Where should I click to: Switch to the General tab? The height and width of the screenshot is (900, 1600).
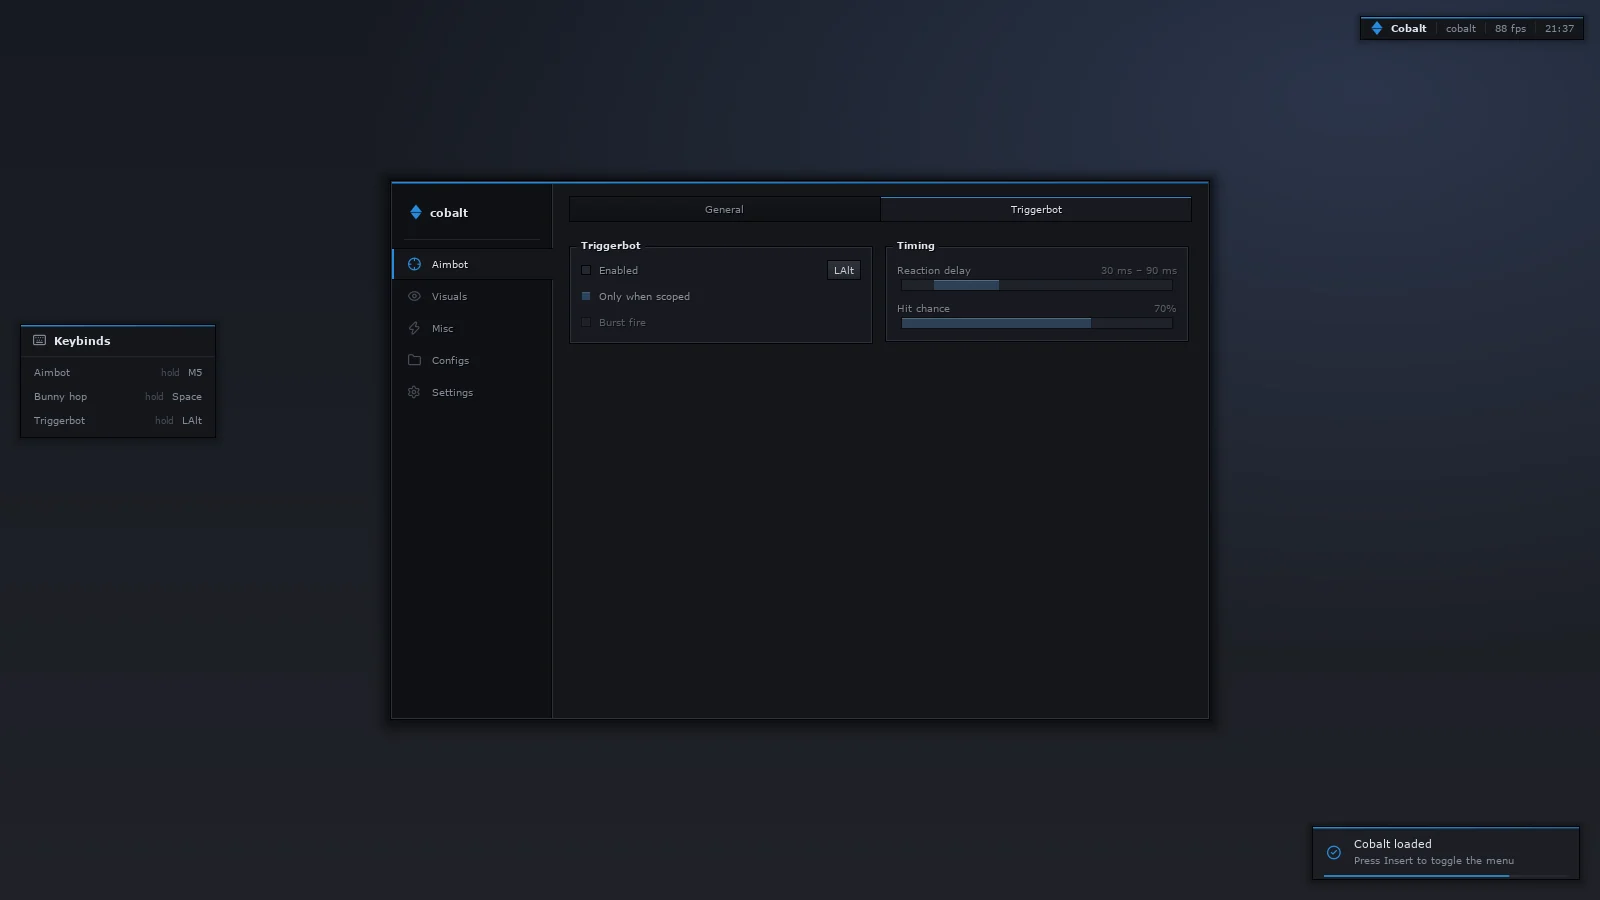(724, 209)
